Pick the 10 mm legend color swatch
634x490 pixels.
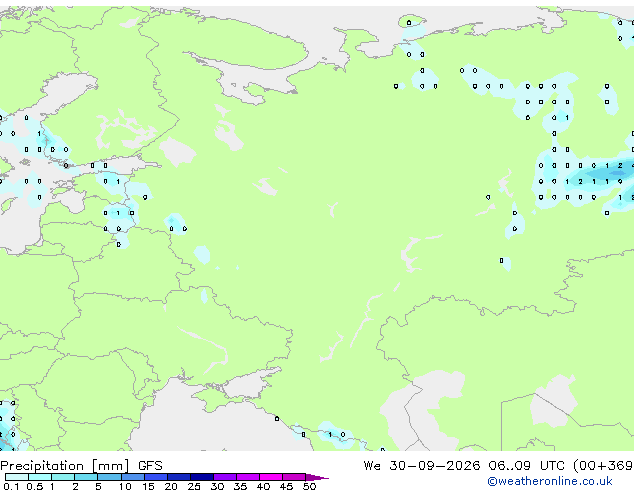point(133,477)
